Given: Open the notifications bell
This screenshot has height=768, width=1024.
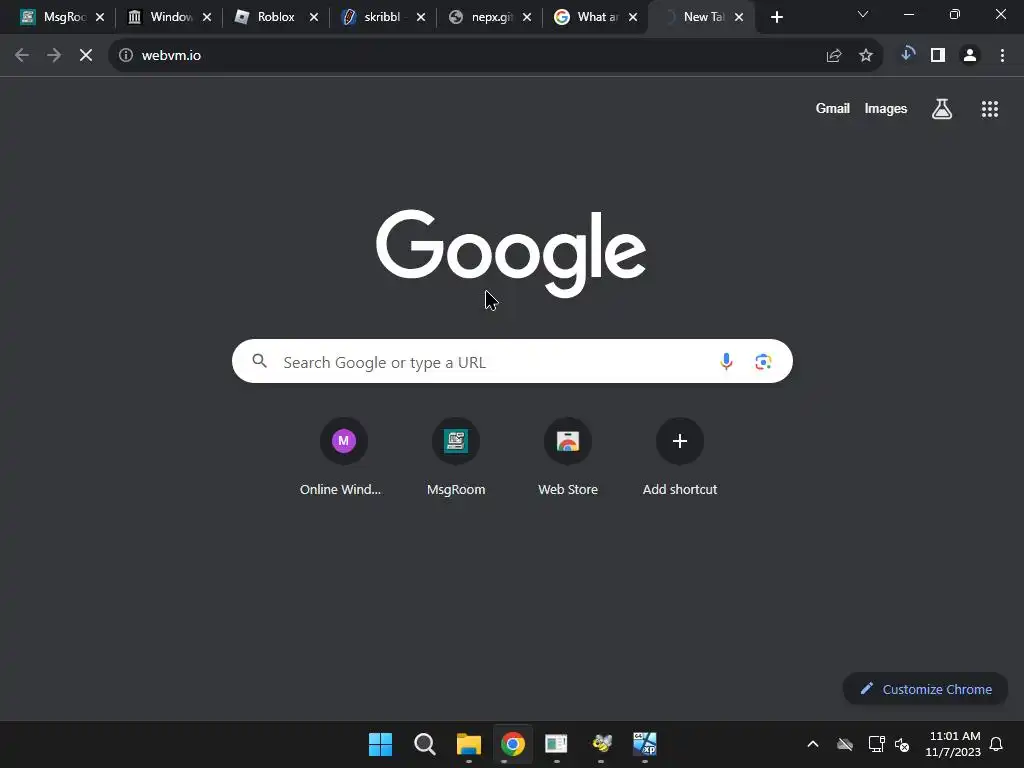Looking at the screenshot, I should tap(997, 744).
